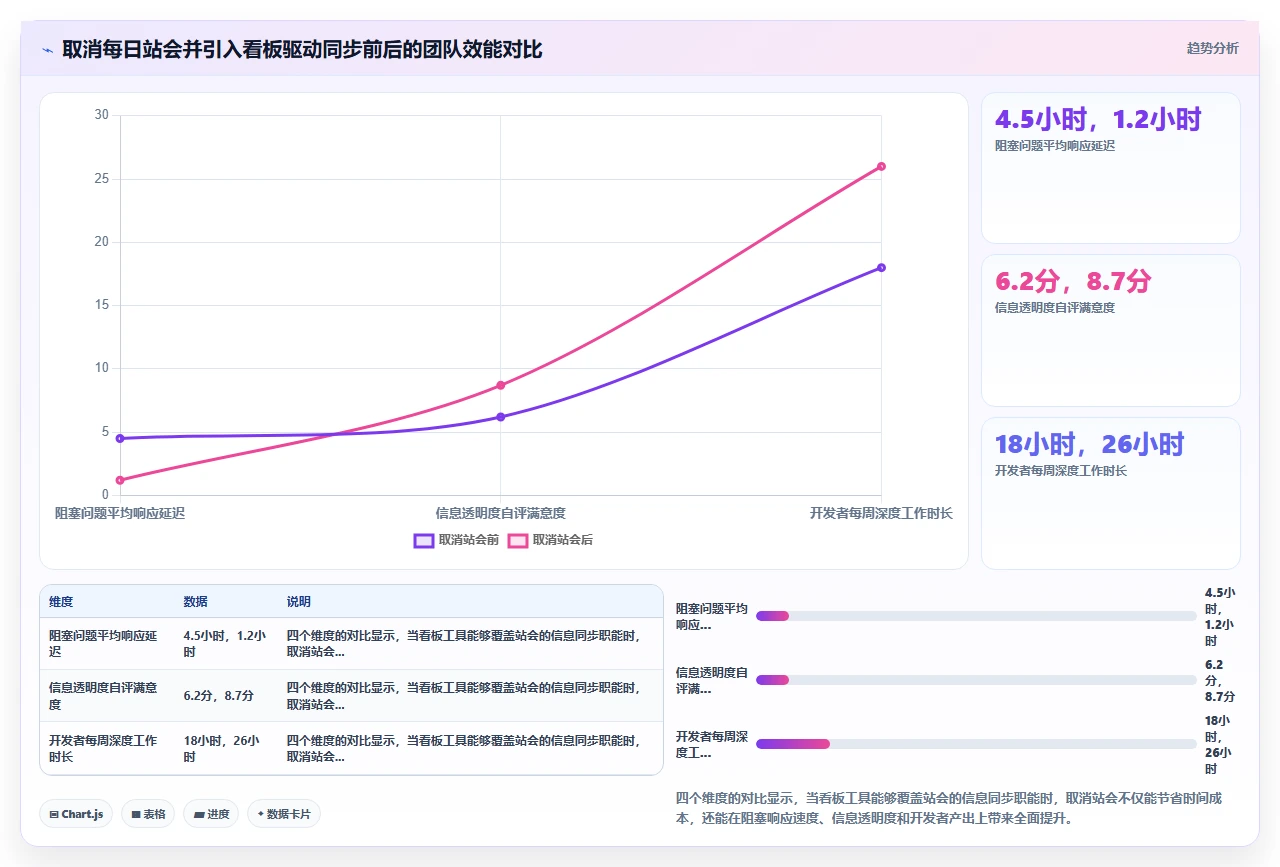
Task: Click the 4.5小时，1.2小时 data card
Action: (x=1110, y=168)
